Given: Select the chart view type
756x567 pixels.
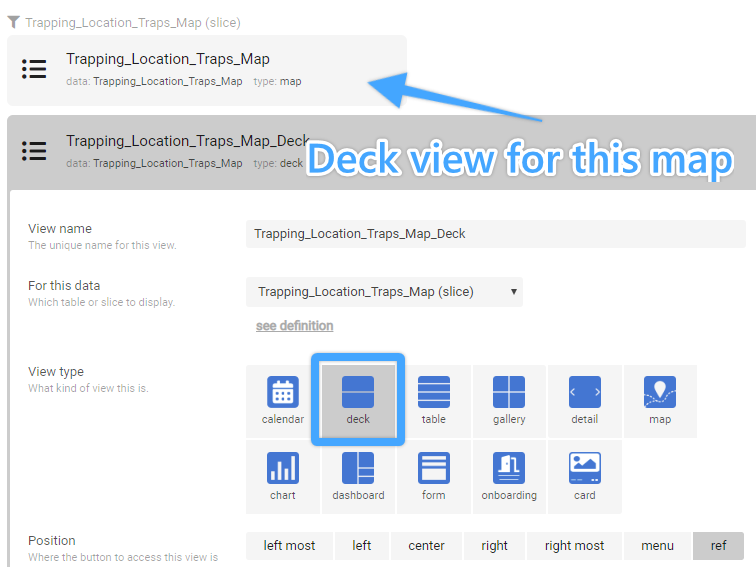Looking at the screenshot, I should click(x=283, y=477).
